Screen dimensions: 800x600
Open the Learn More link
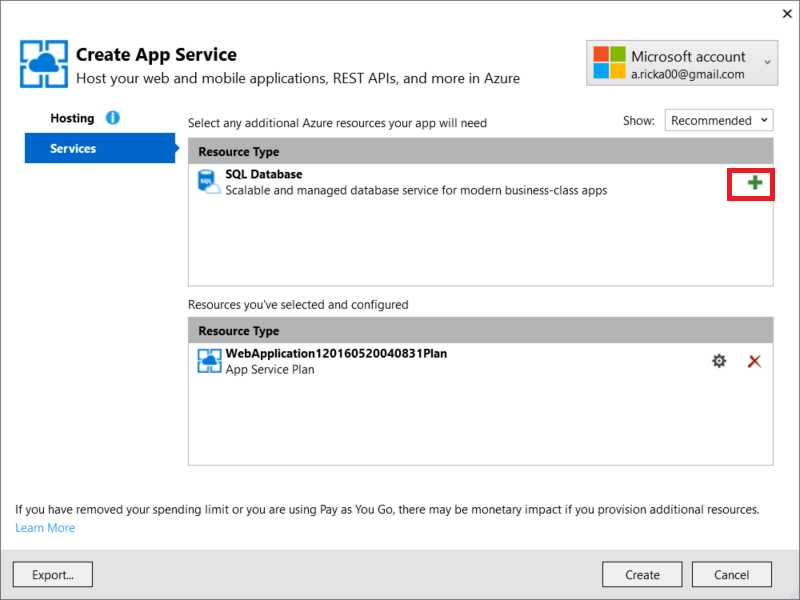click(x=45, y=528)
